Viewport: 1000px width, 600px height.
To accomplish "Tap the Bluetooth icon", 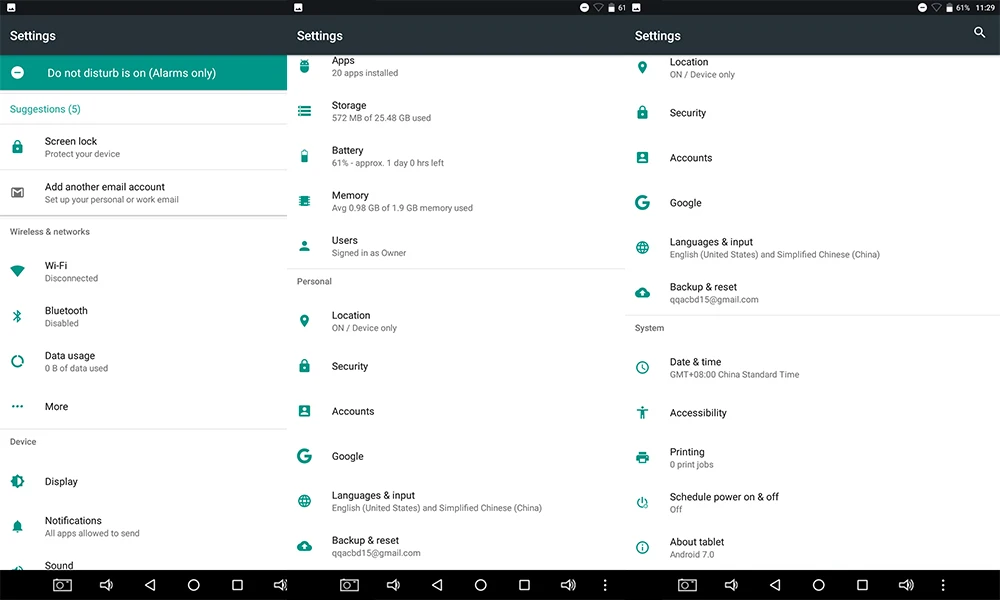I will point(18,316).
